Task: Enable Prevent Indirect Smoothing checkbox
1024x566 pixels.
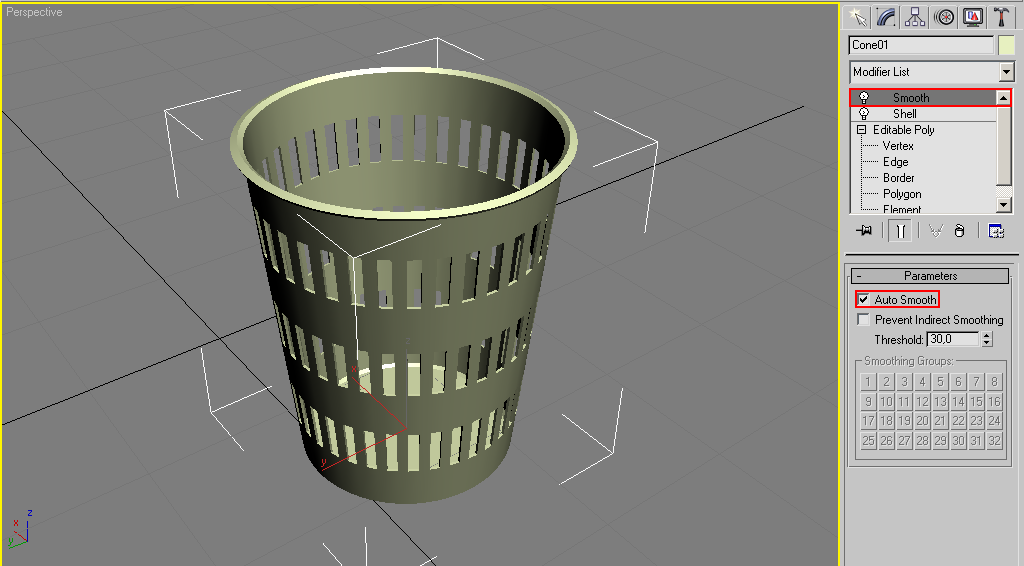Action: (863, 319)
